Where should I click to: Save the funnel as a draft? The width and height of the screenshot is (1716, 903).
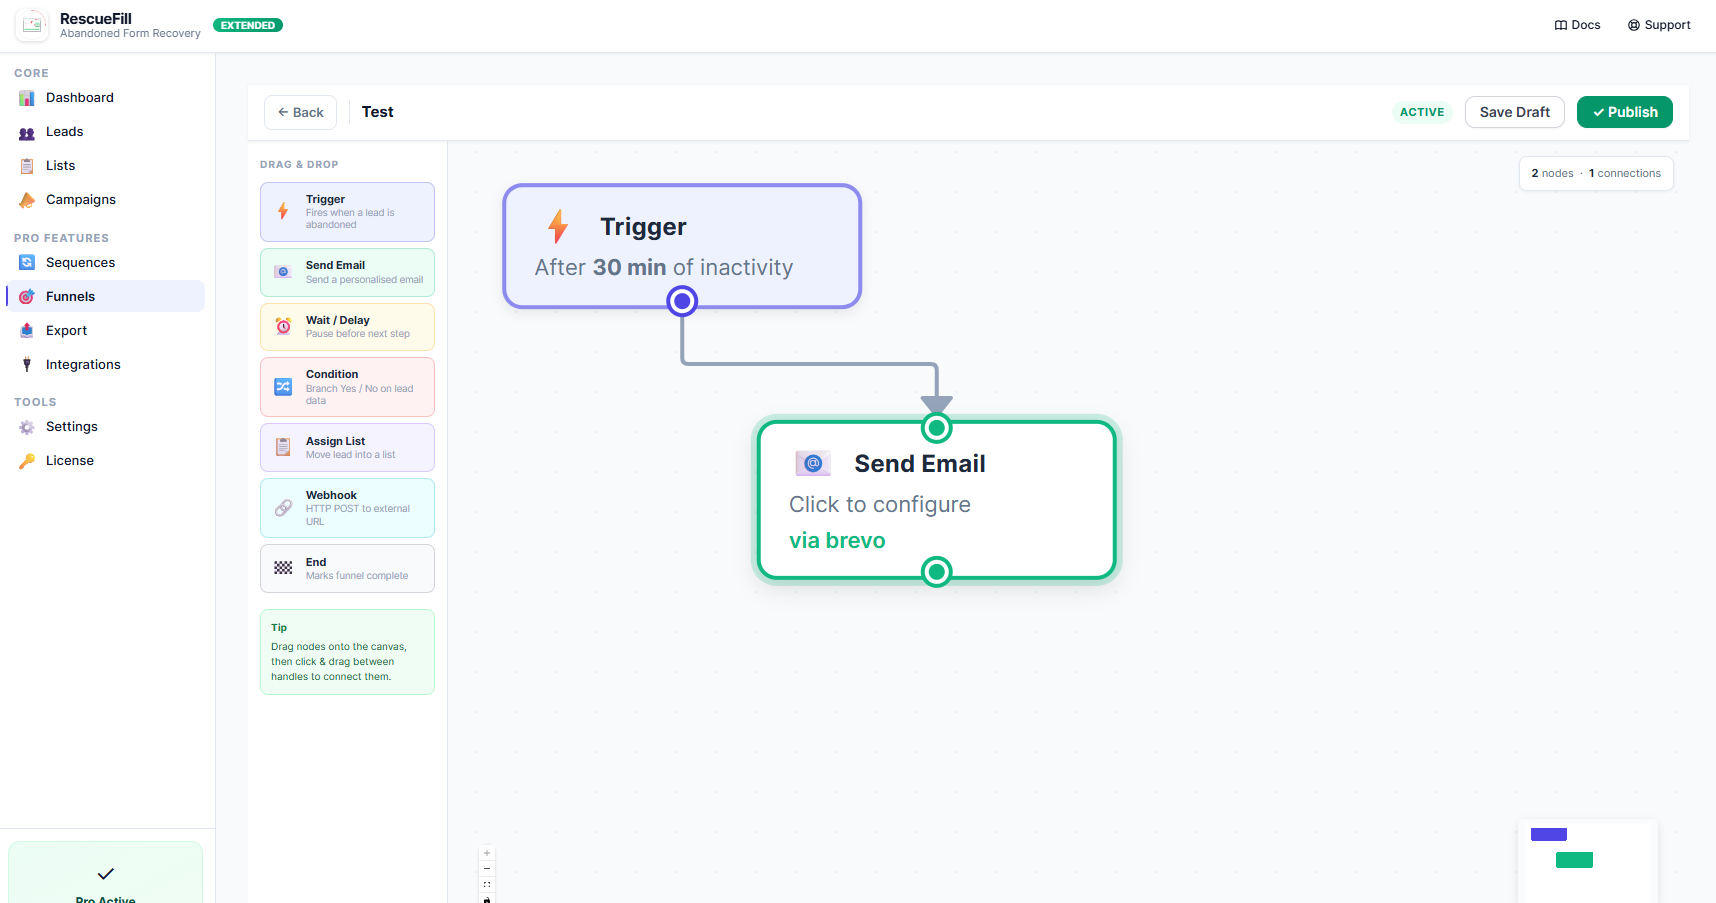(x=1514, y=112)
